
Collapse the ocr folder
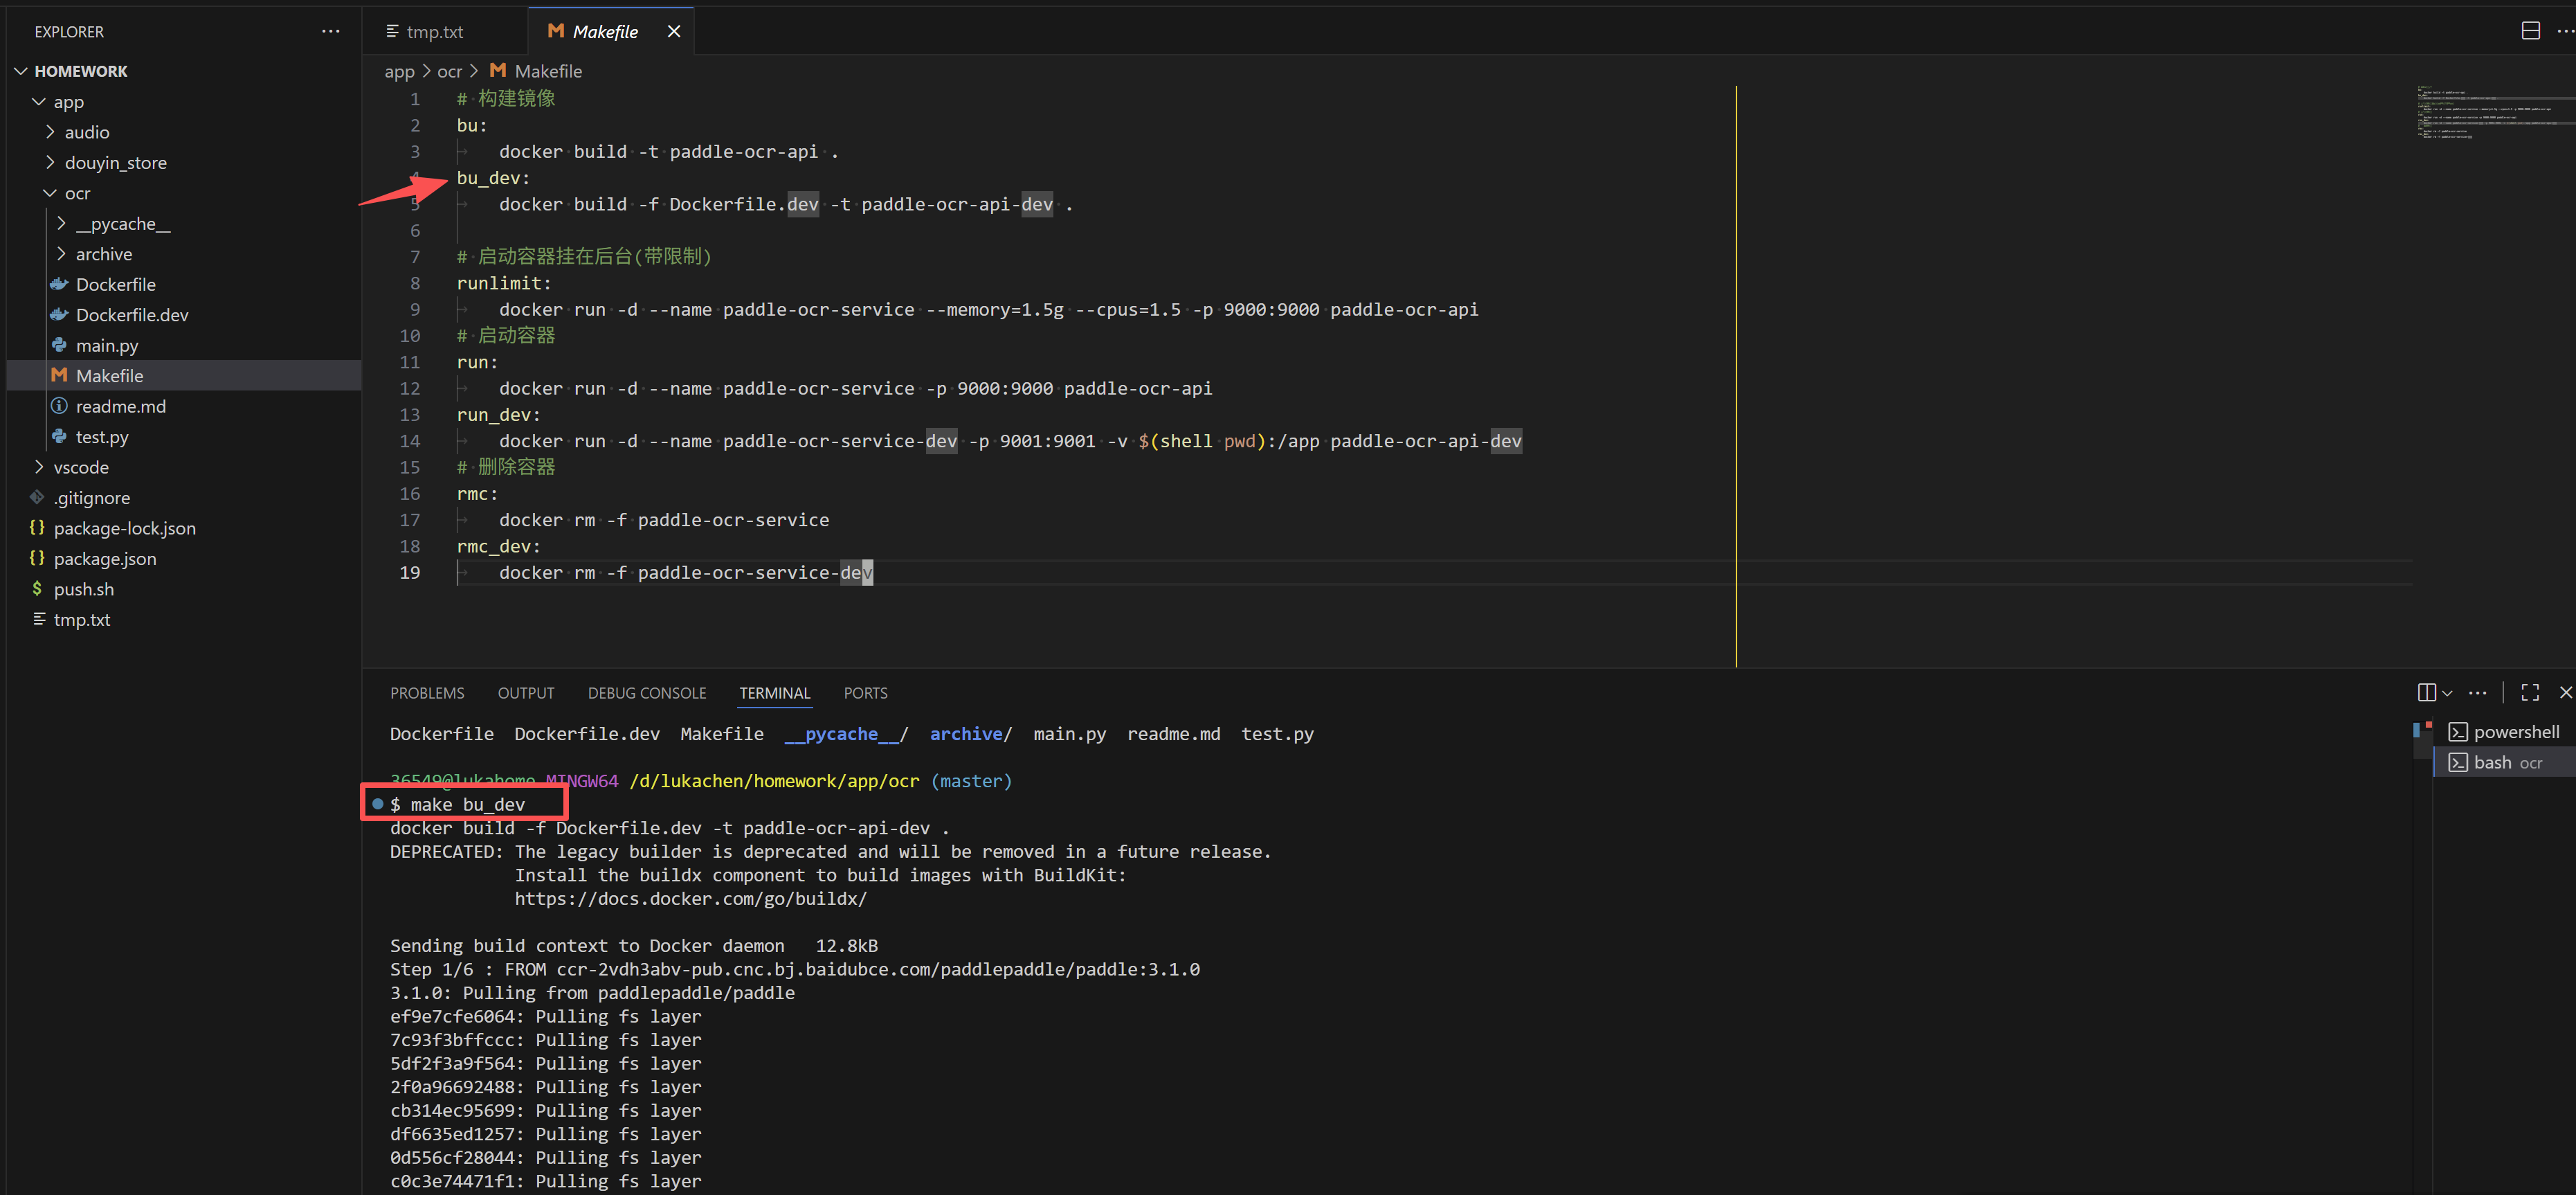[x=50, y=193]
